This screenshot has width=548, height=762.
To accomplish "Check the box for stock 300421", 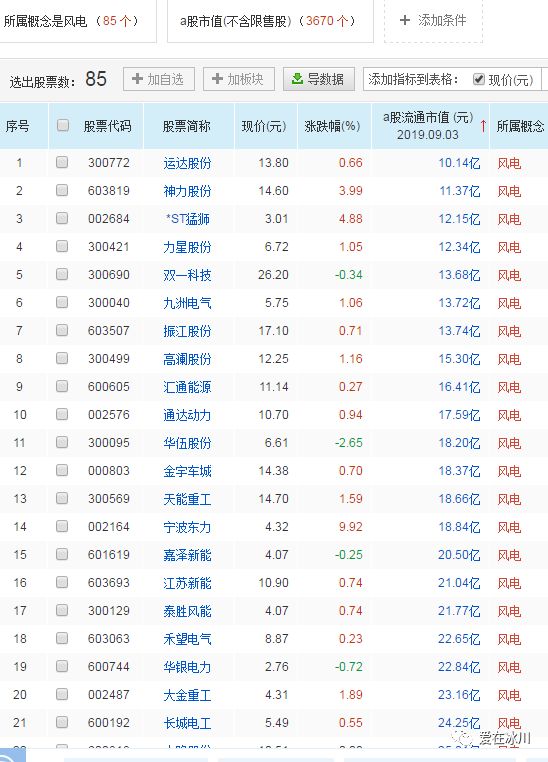I will coord(62,246).
